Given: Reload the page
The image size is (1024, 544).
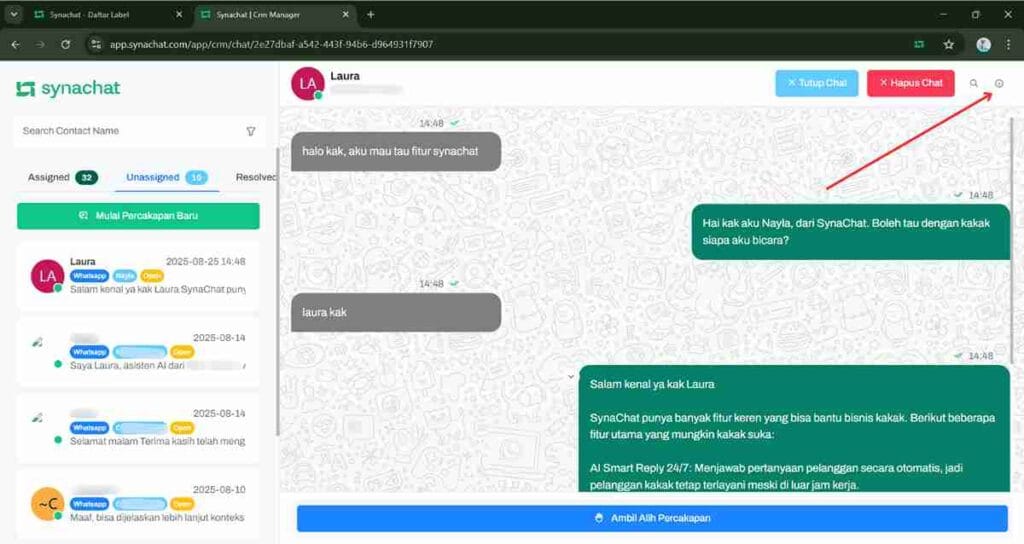Looking at the screenshot, I should [x=65, y=44].
